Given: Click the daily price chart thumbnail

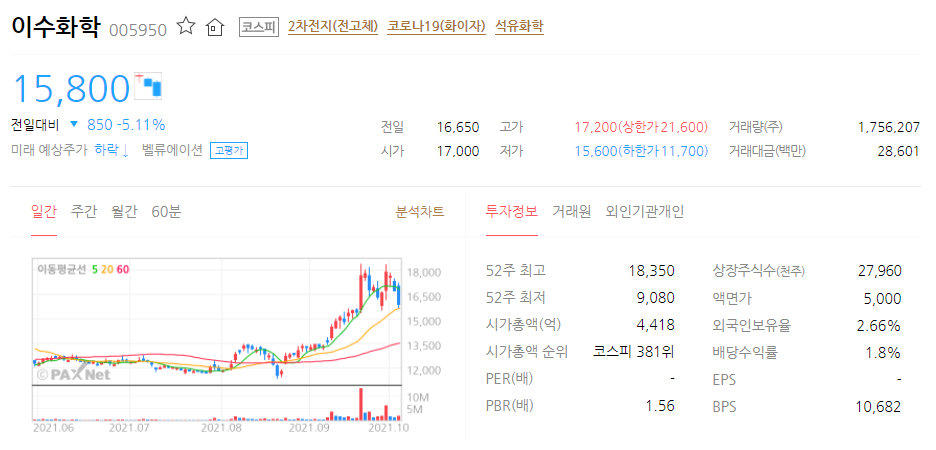Looking at the screenshot, I should (236, 346).
